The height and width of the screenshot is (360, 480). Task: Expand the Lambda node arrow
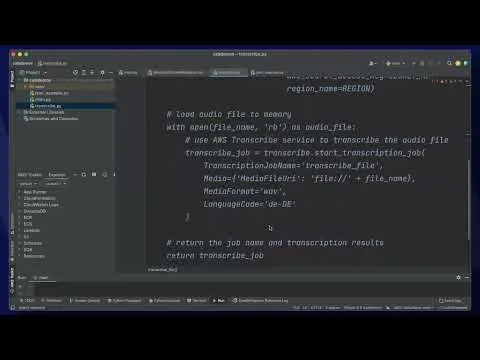[20, 230]
